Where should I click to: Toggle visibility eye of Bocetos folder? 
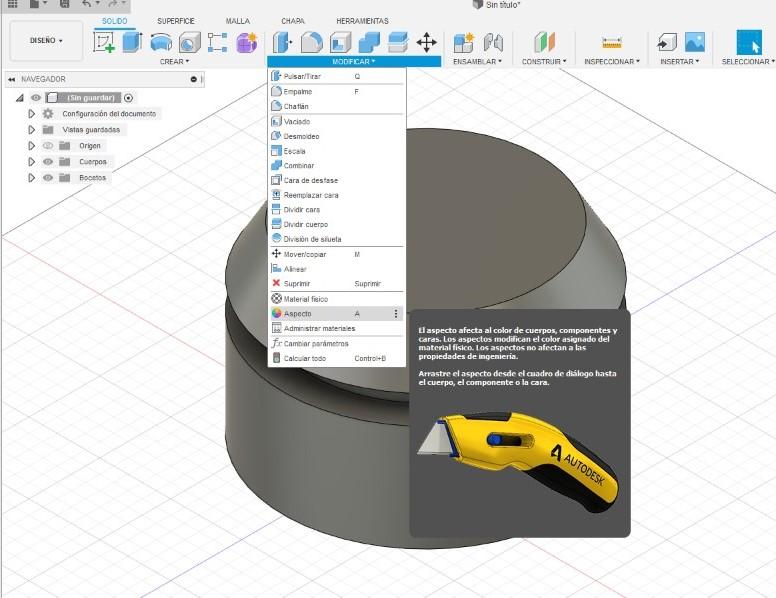48,177
